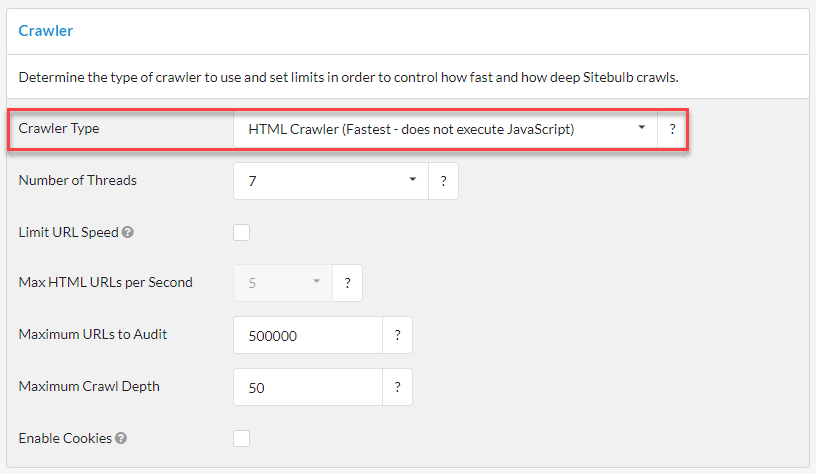The image size is (816, 474).
Task: Click the help question mark beside Crawler Type
Action: click(x=672, y=129)
